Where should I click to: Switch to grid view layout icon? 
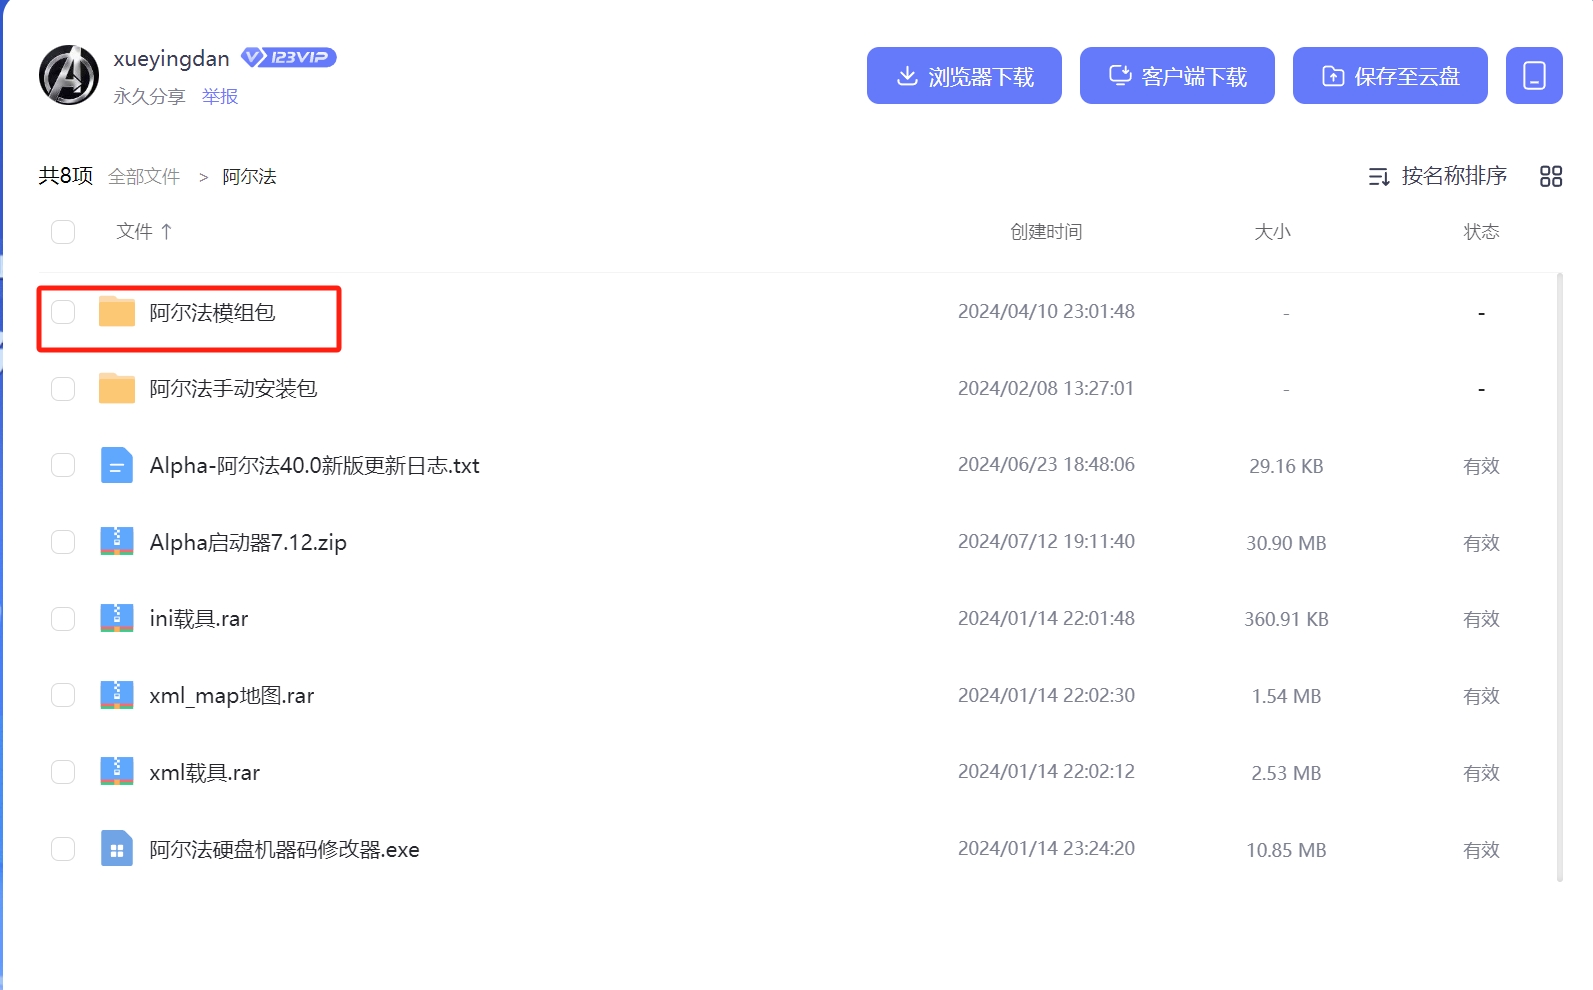click(x=1550, y=177)
